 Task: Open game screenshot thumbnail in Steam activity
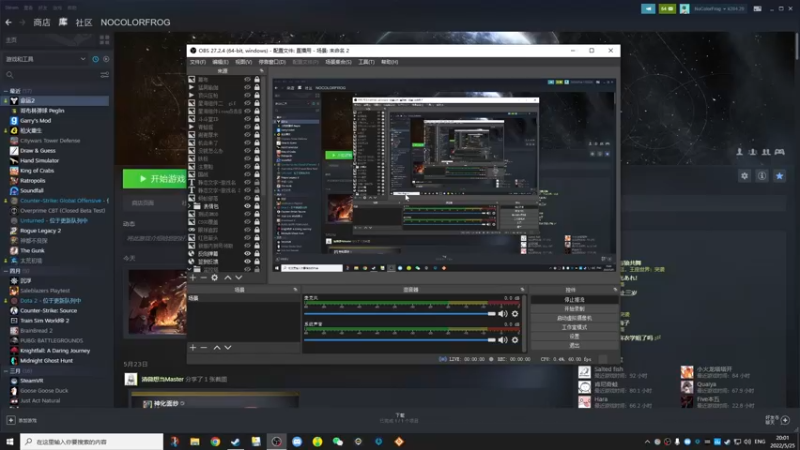pos(157,302)
